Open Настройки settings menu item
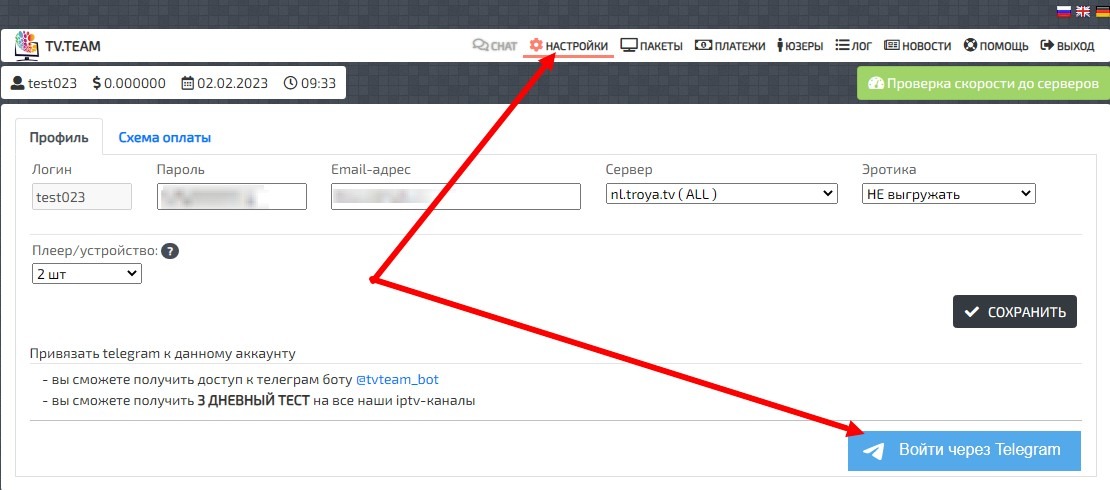 click(x=568, y=46)
